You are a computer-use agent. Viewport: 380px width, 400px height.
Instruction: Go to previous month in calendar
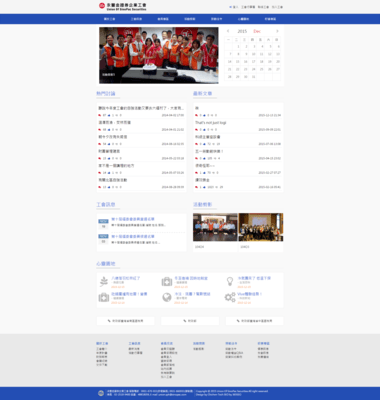click(x=228, y=31)
